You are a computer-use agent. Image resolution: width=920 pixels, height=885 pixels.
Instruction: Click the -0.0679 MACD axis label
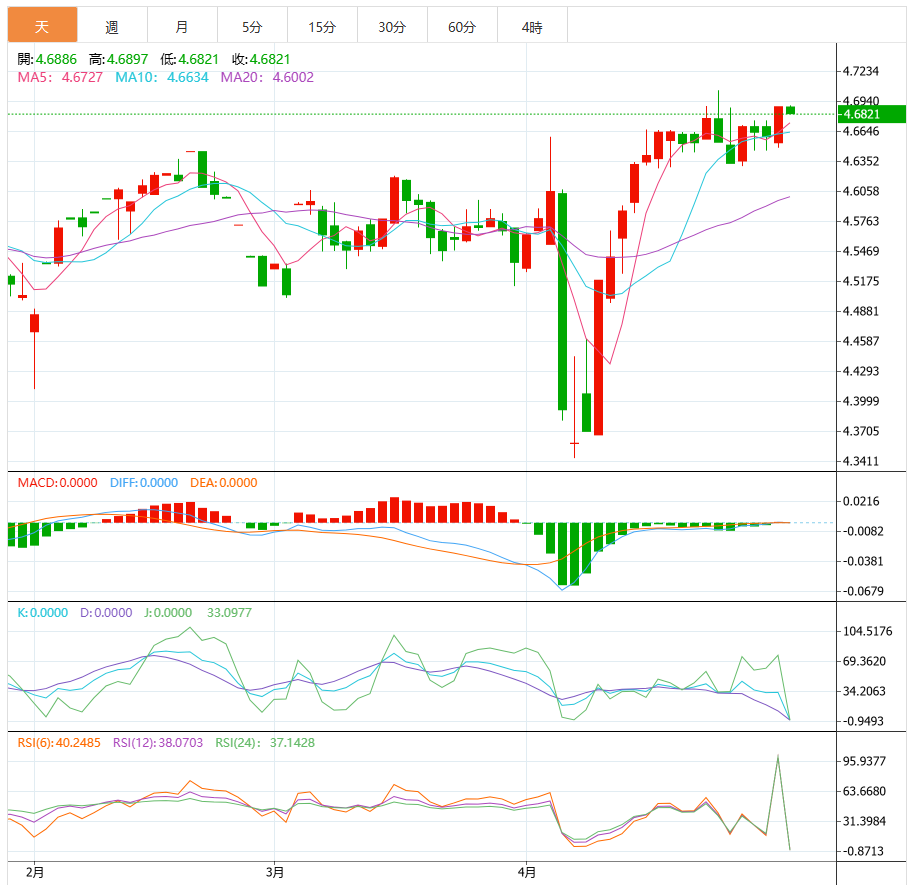click(861, 591)
